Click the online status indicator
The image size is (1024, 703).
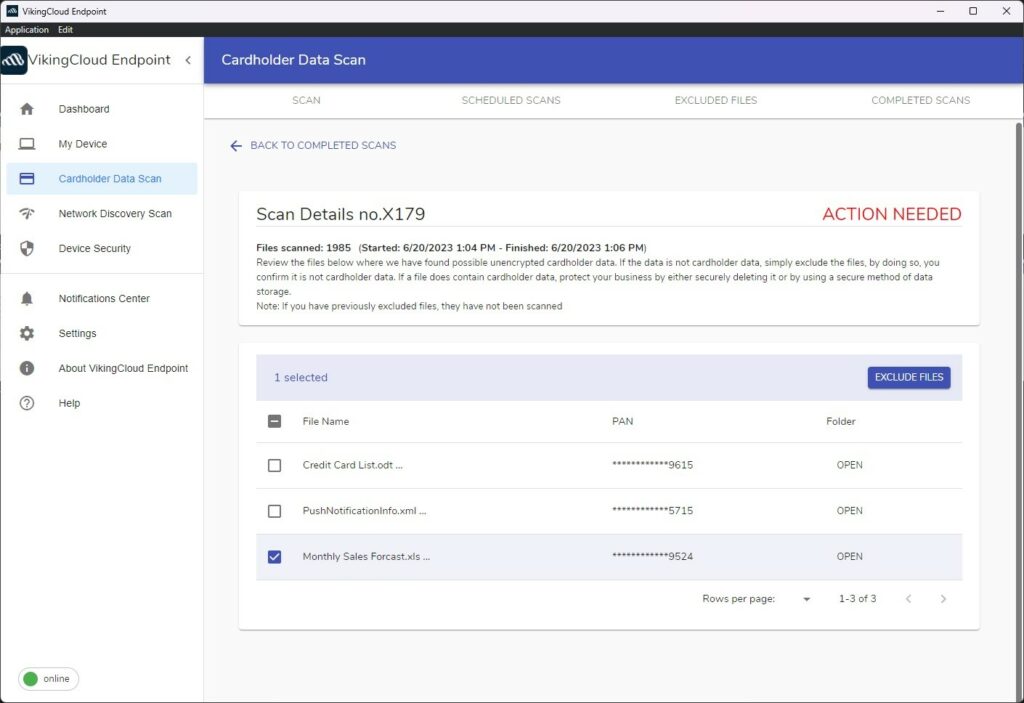click(x=47, y=678)
